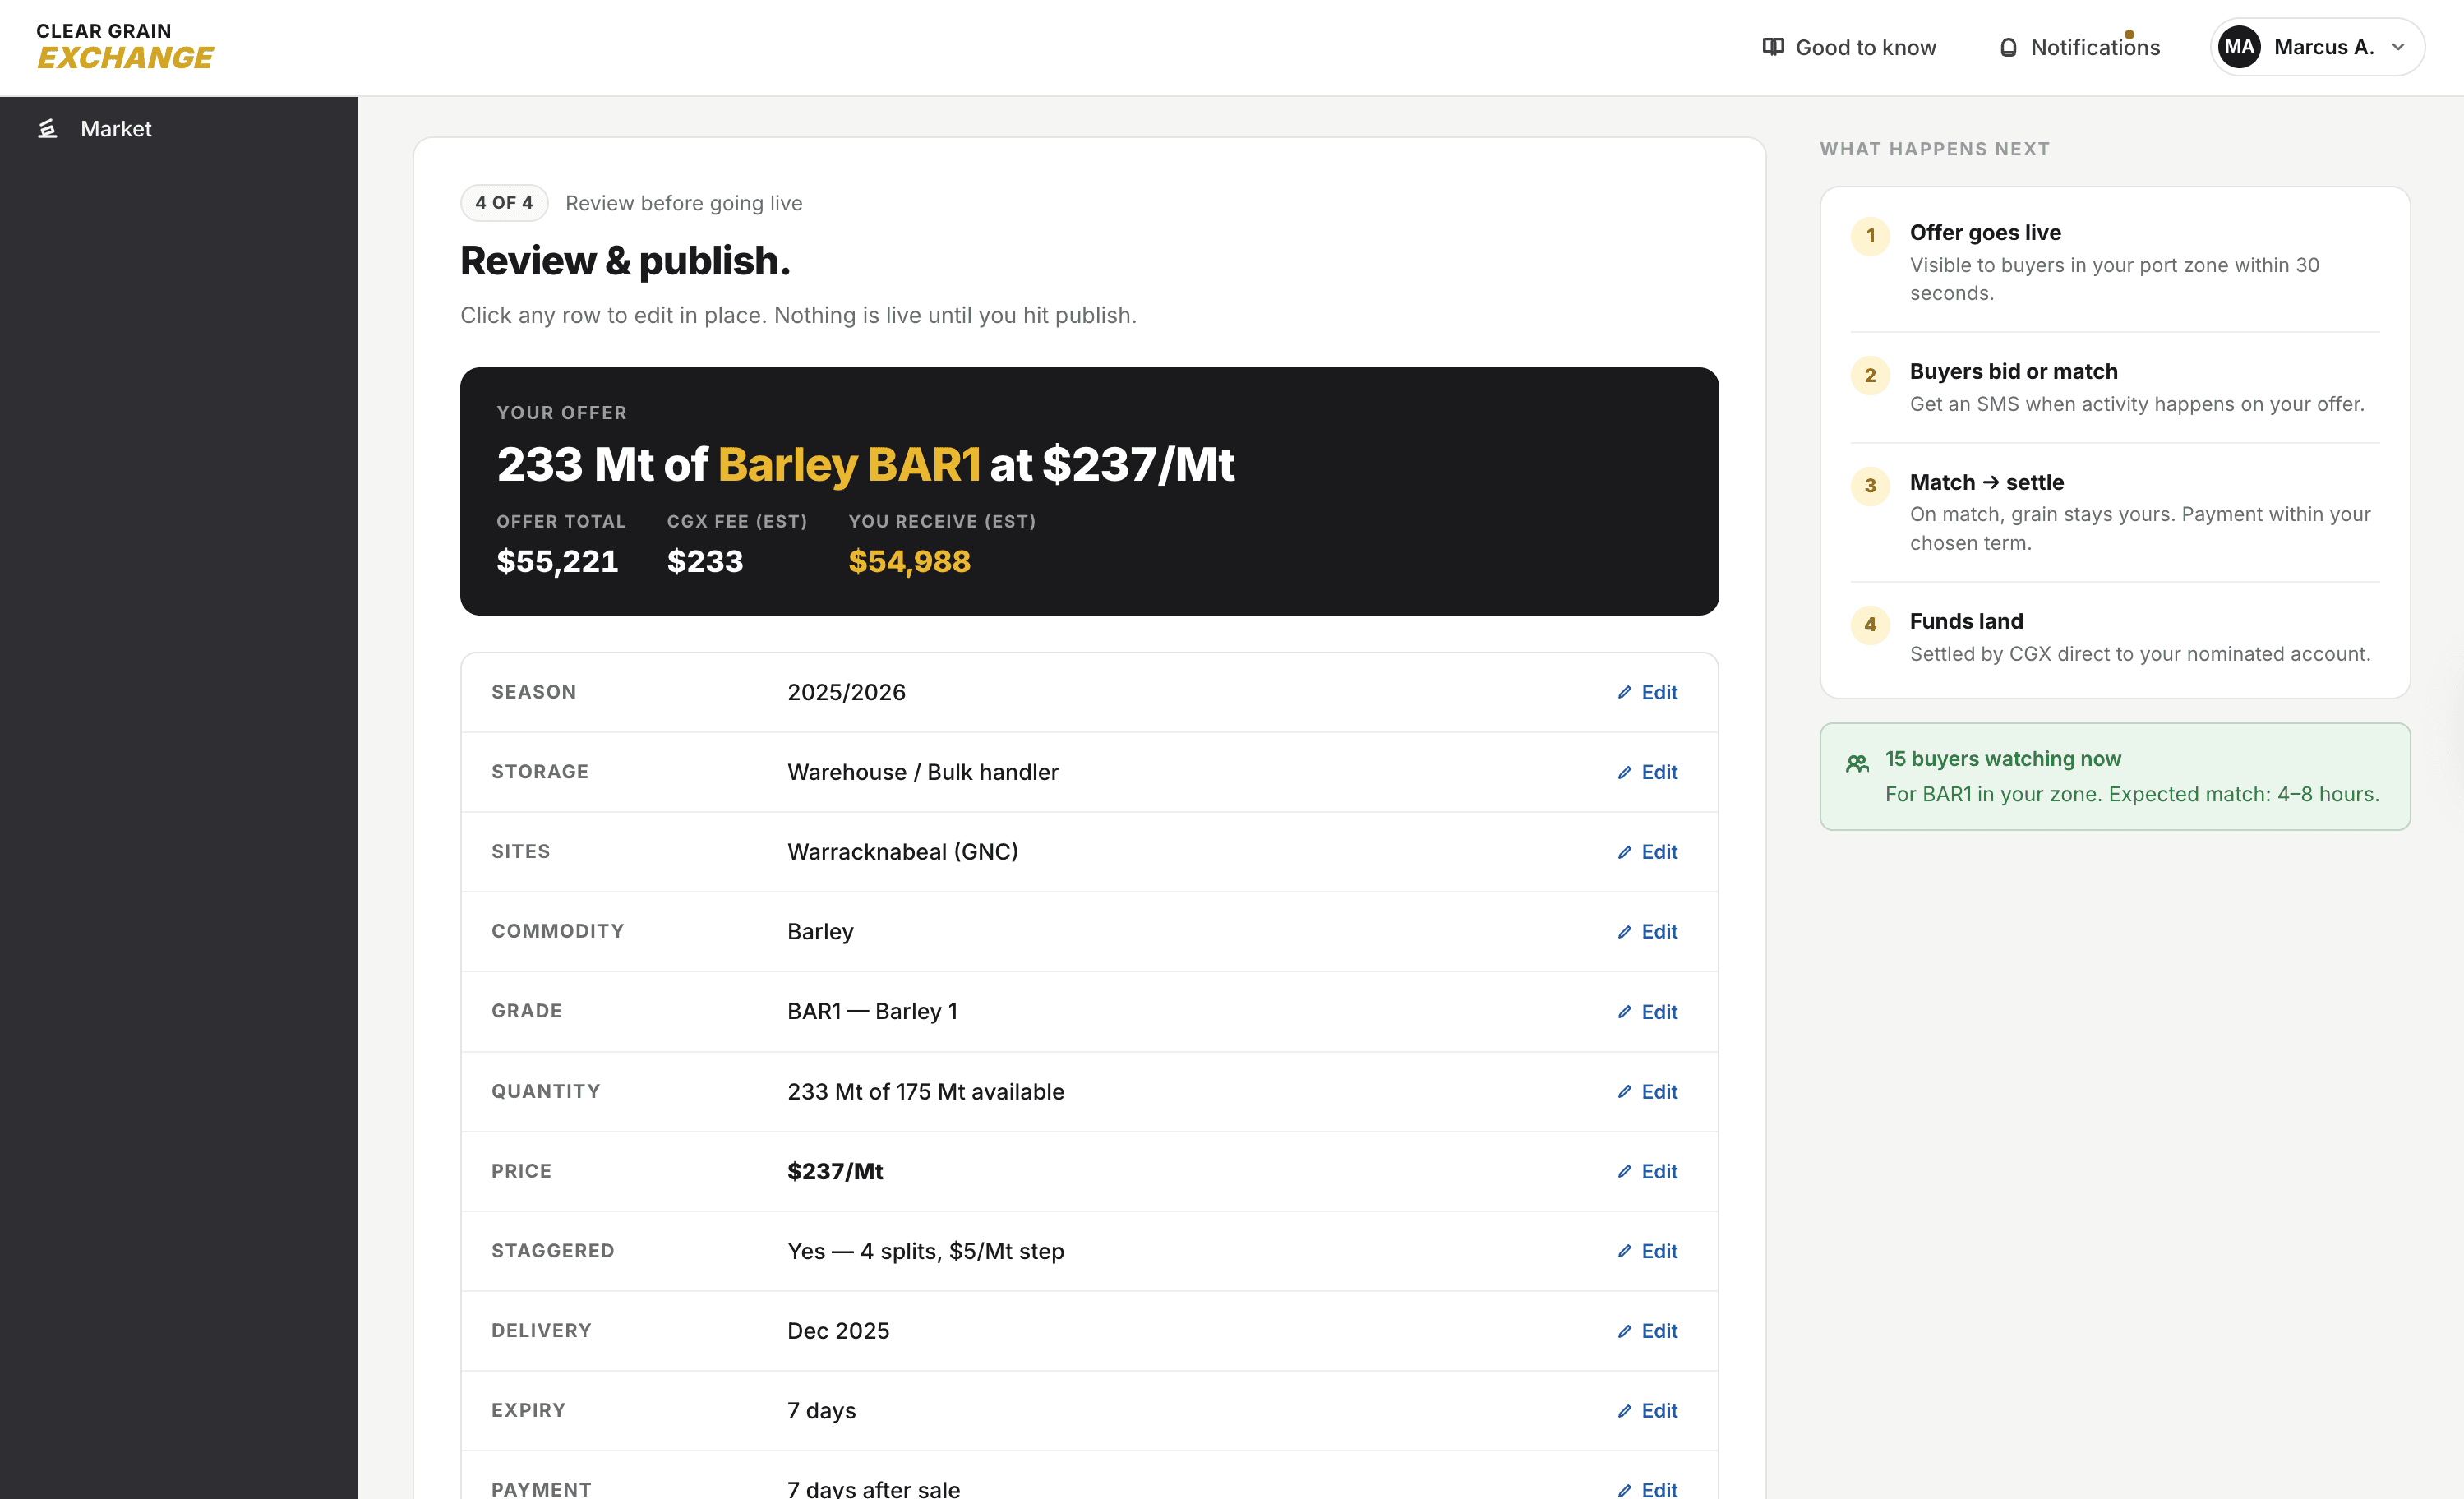2464x1499 pixels.
Task: Edit the Payment terms row
Action: point(1647,1488)
